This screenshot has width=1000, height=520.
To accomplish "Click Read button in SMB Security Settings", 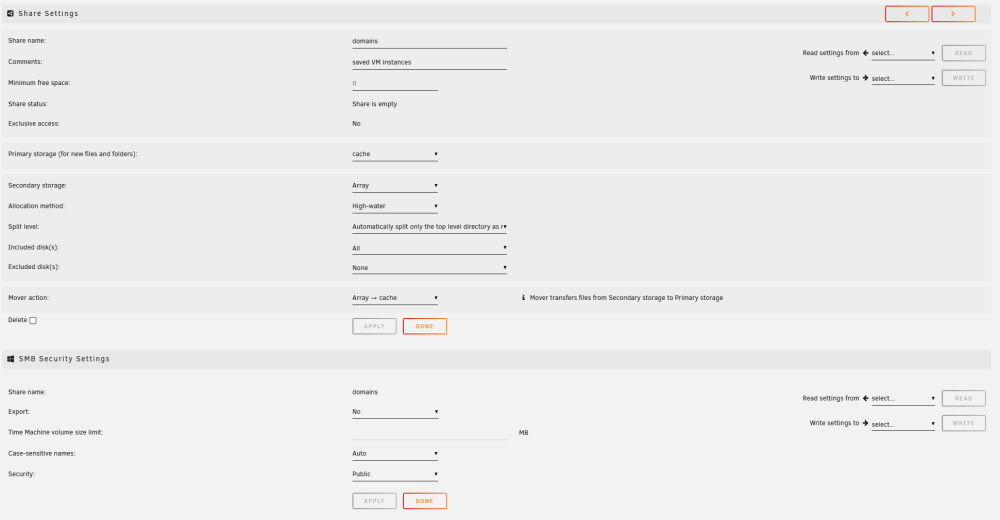I will (x=964, y=398).
